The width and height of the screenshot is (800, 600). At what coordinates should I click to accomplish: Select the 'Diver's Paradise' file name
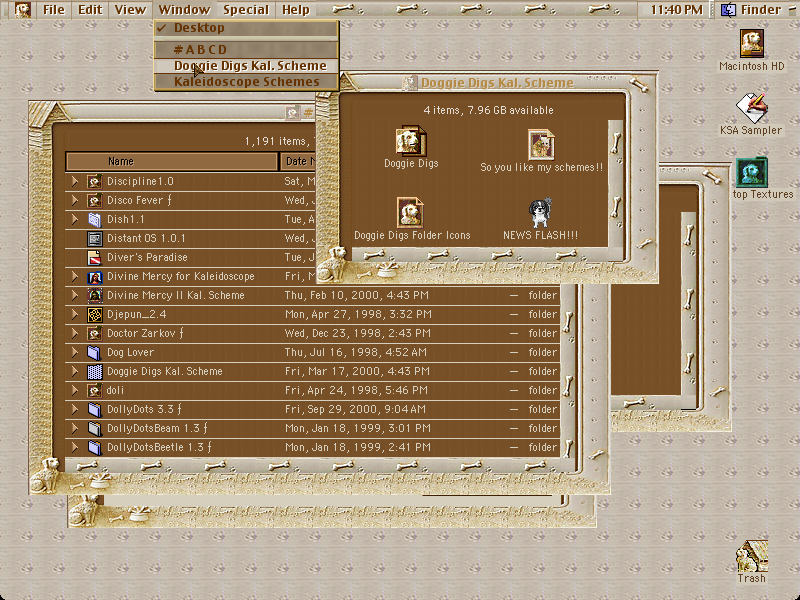click(147, 257)
